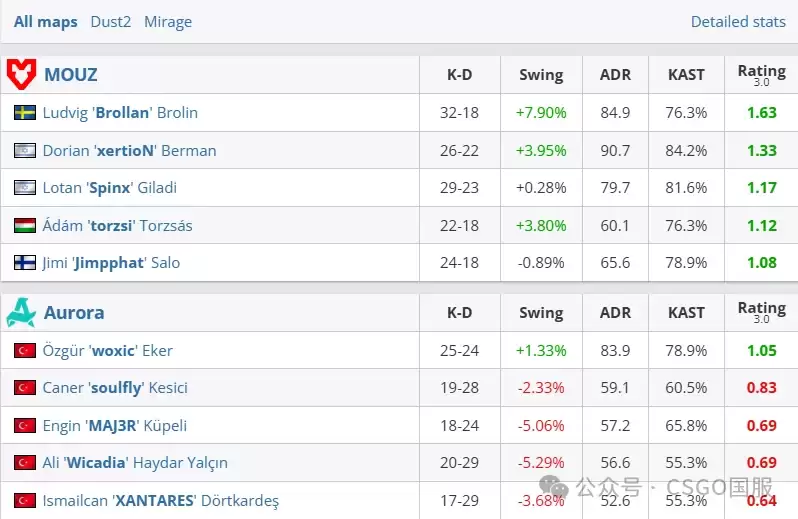Click the Turkish flag beside woxic
798x519 pixels.
click(25, 351)
